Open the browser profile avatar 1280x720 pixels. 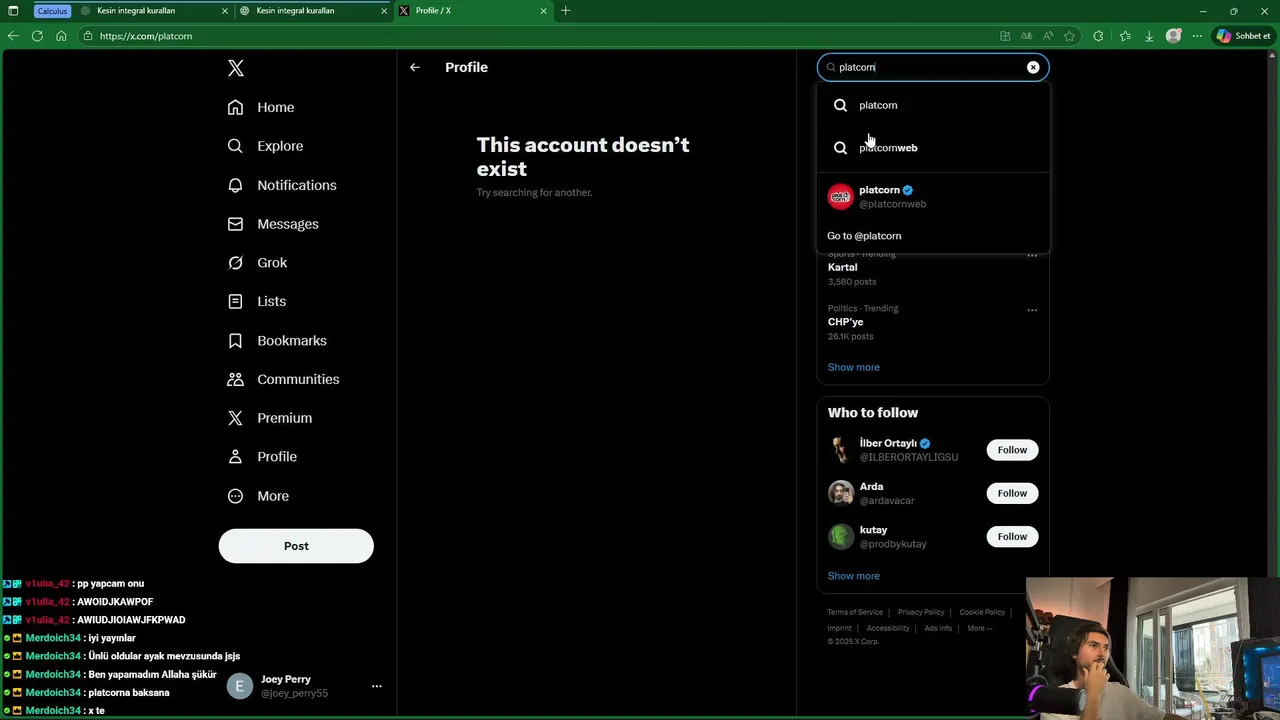click(x=1174, y=36)
